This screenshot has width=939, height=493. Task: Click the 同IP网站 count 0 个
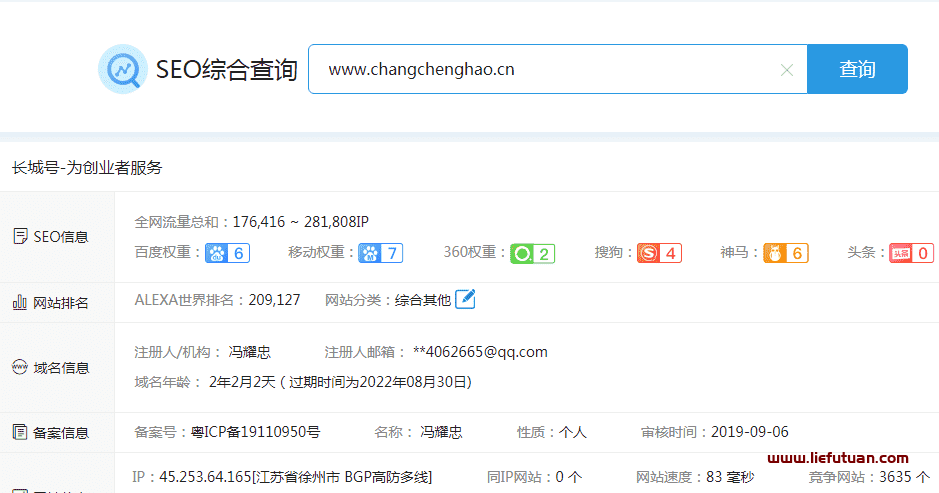point(568,477)
